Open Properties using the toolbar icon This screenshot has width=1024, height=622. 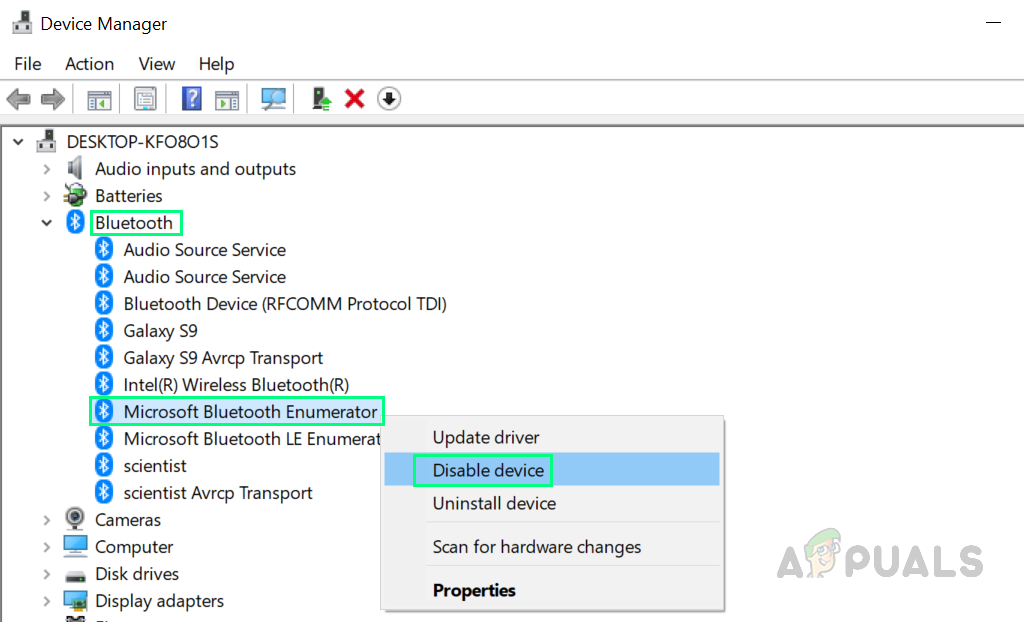click(x=145, y=98)
